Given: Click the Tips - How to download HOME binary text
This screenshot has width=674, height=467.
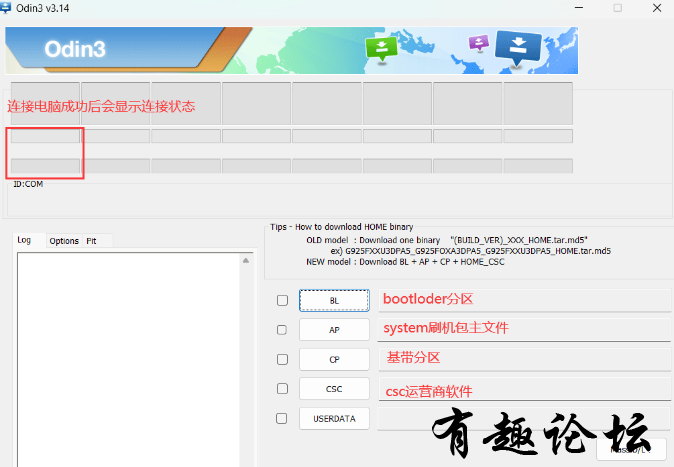Looking at the screenshot, I should (341, 227).
